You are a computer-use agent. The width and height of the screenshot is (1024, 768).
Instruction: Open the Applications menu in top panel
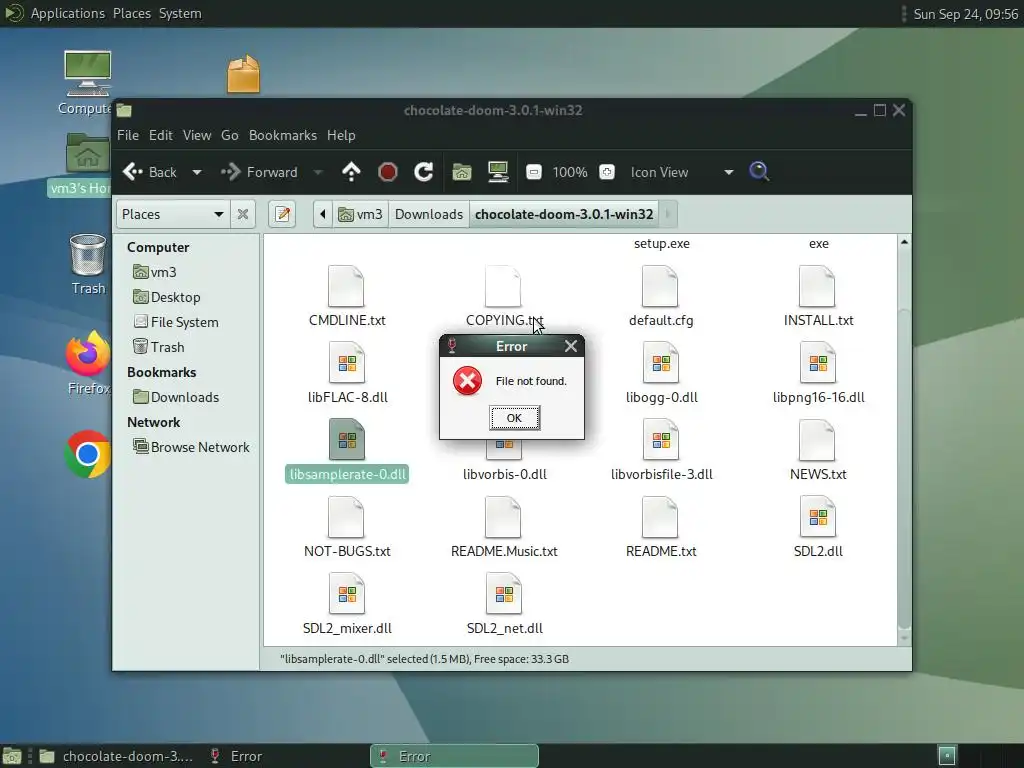click(x=67, y=13)
